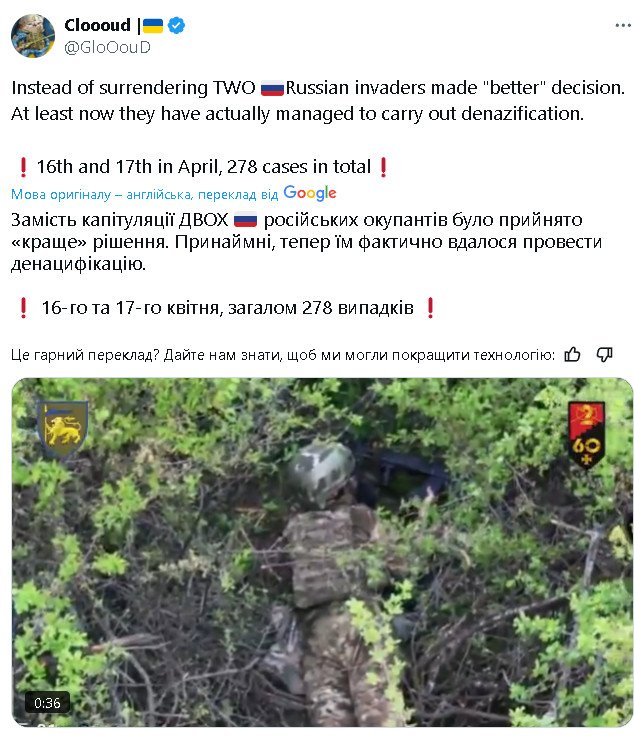Click the 'Instead of surrendering TWO' tweet text
Screen dimensions: 634x736
click(x=133, y=88)
